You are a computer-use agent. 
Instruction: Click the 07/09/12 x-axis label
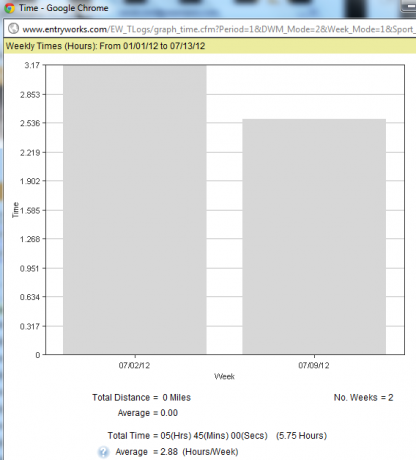pos(314,365)
